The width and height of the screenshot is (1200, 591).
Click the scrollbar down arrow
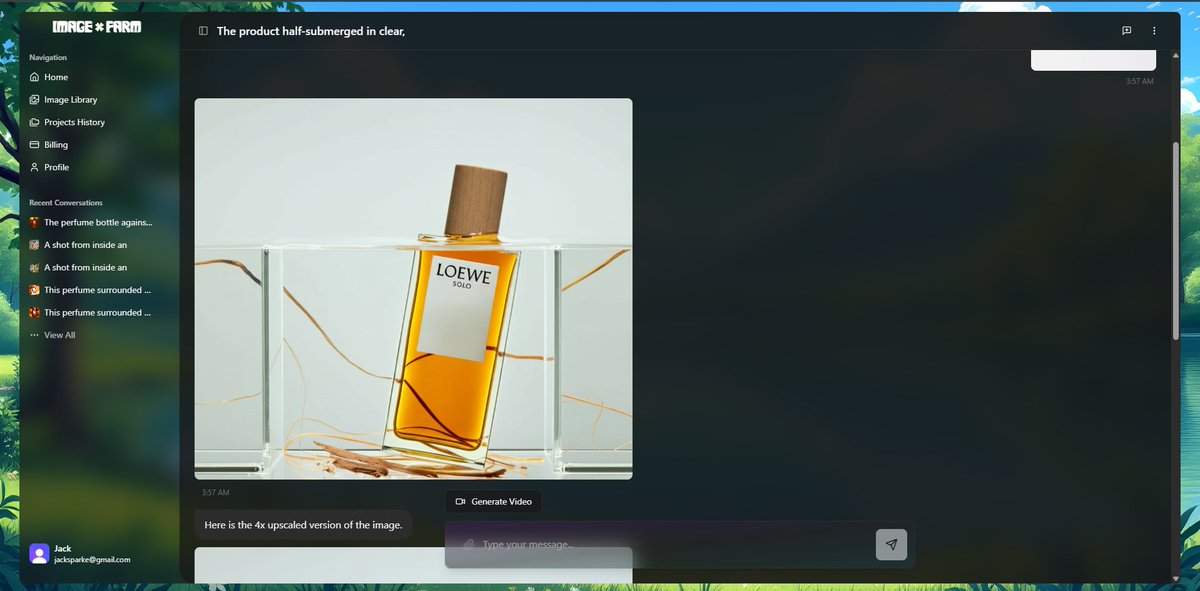click(x=1175, y=578)
